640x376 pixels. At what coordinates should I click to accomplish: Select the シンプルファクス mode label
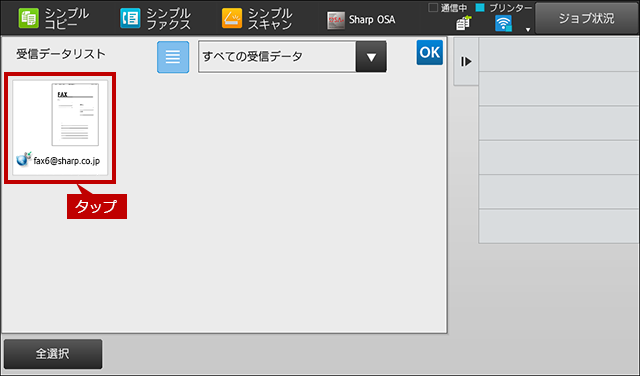168,18
